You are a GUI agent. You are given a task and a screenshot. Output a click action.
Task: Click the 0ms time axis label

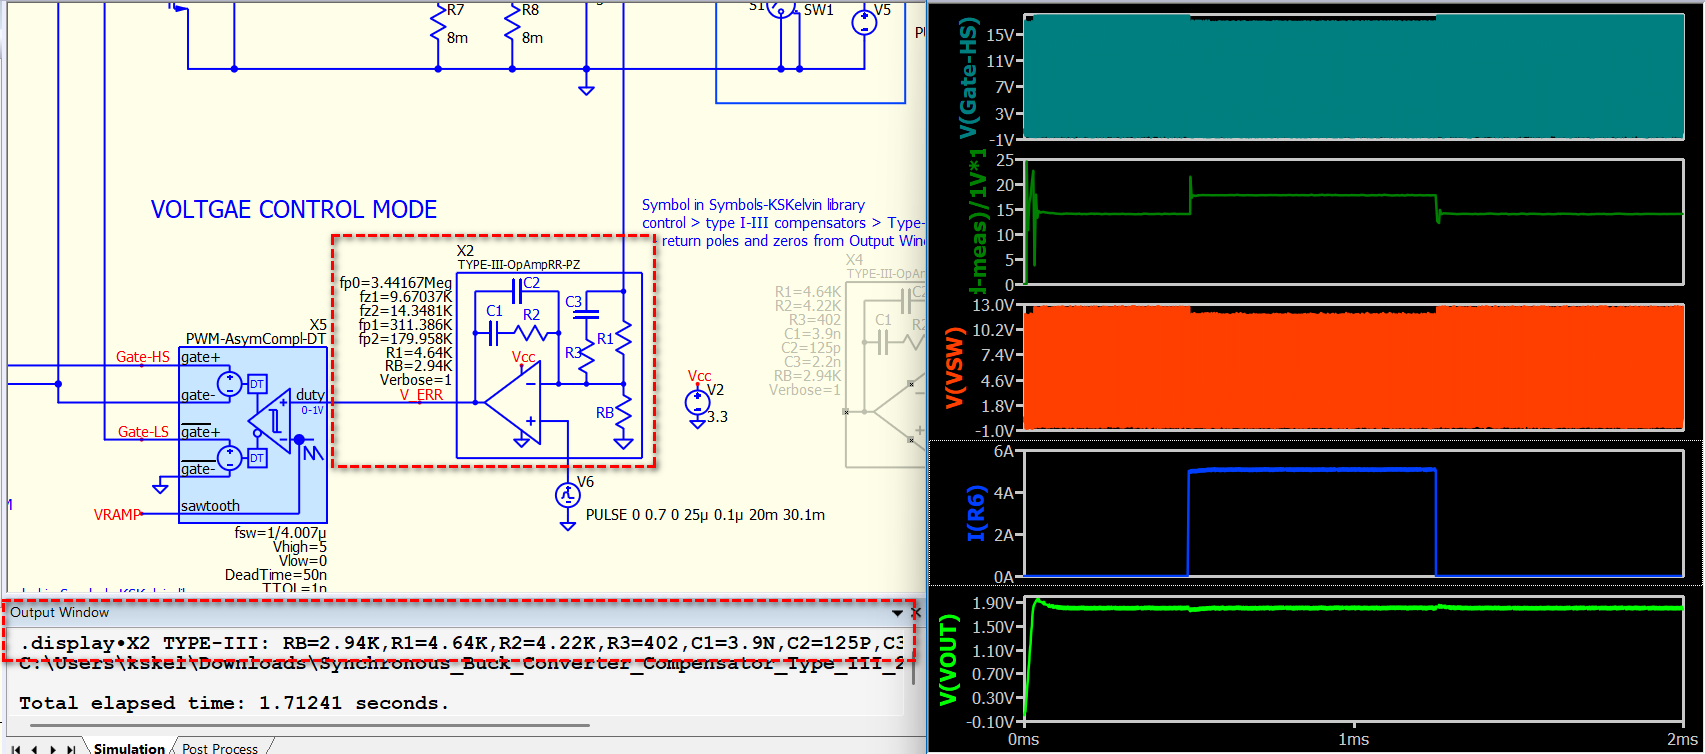(x=1023, y=740)
